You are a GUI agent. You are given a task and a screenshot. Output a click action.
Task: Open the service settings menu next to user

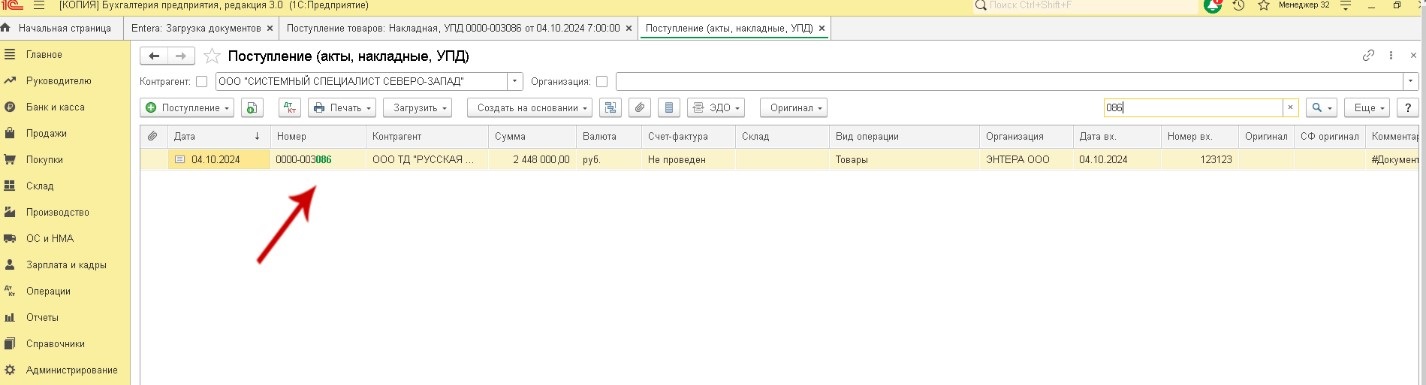coord(1344,6)
